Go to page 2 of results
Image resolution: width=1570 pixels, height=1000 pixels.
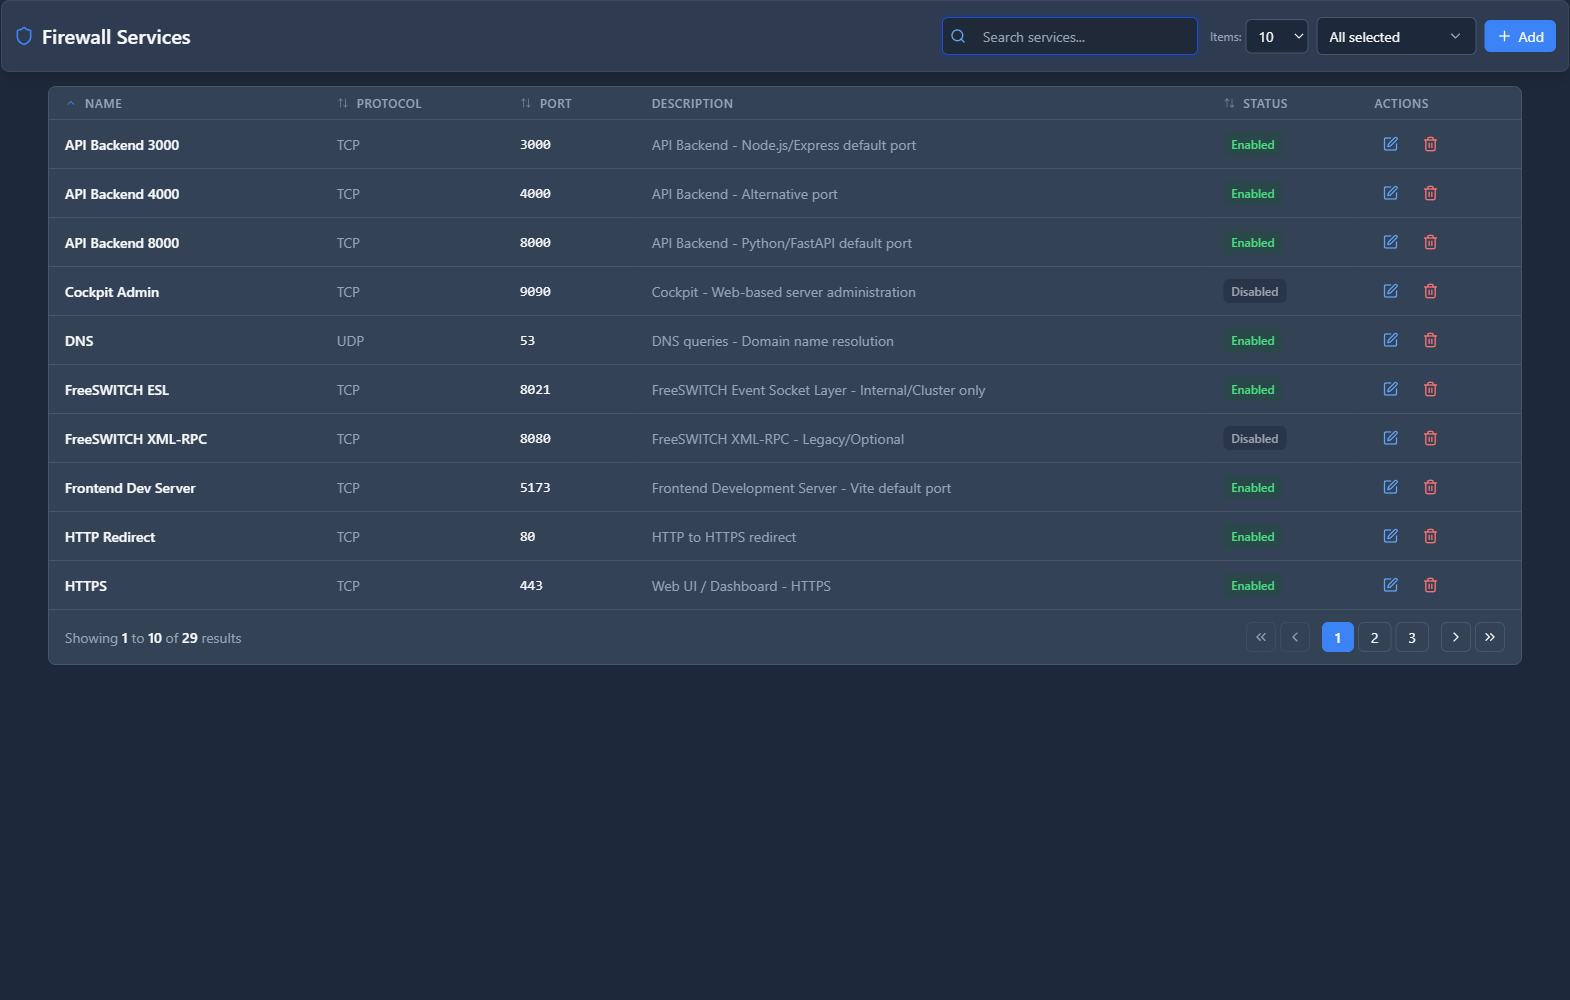tap(1374, 638)
